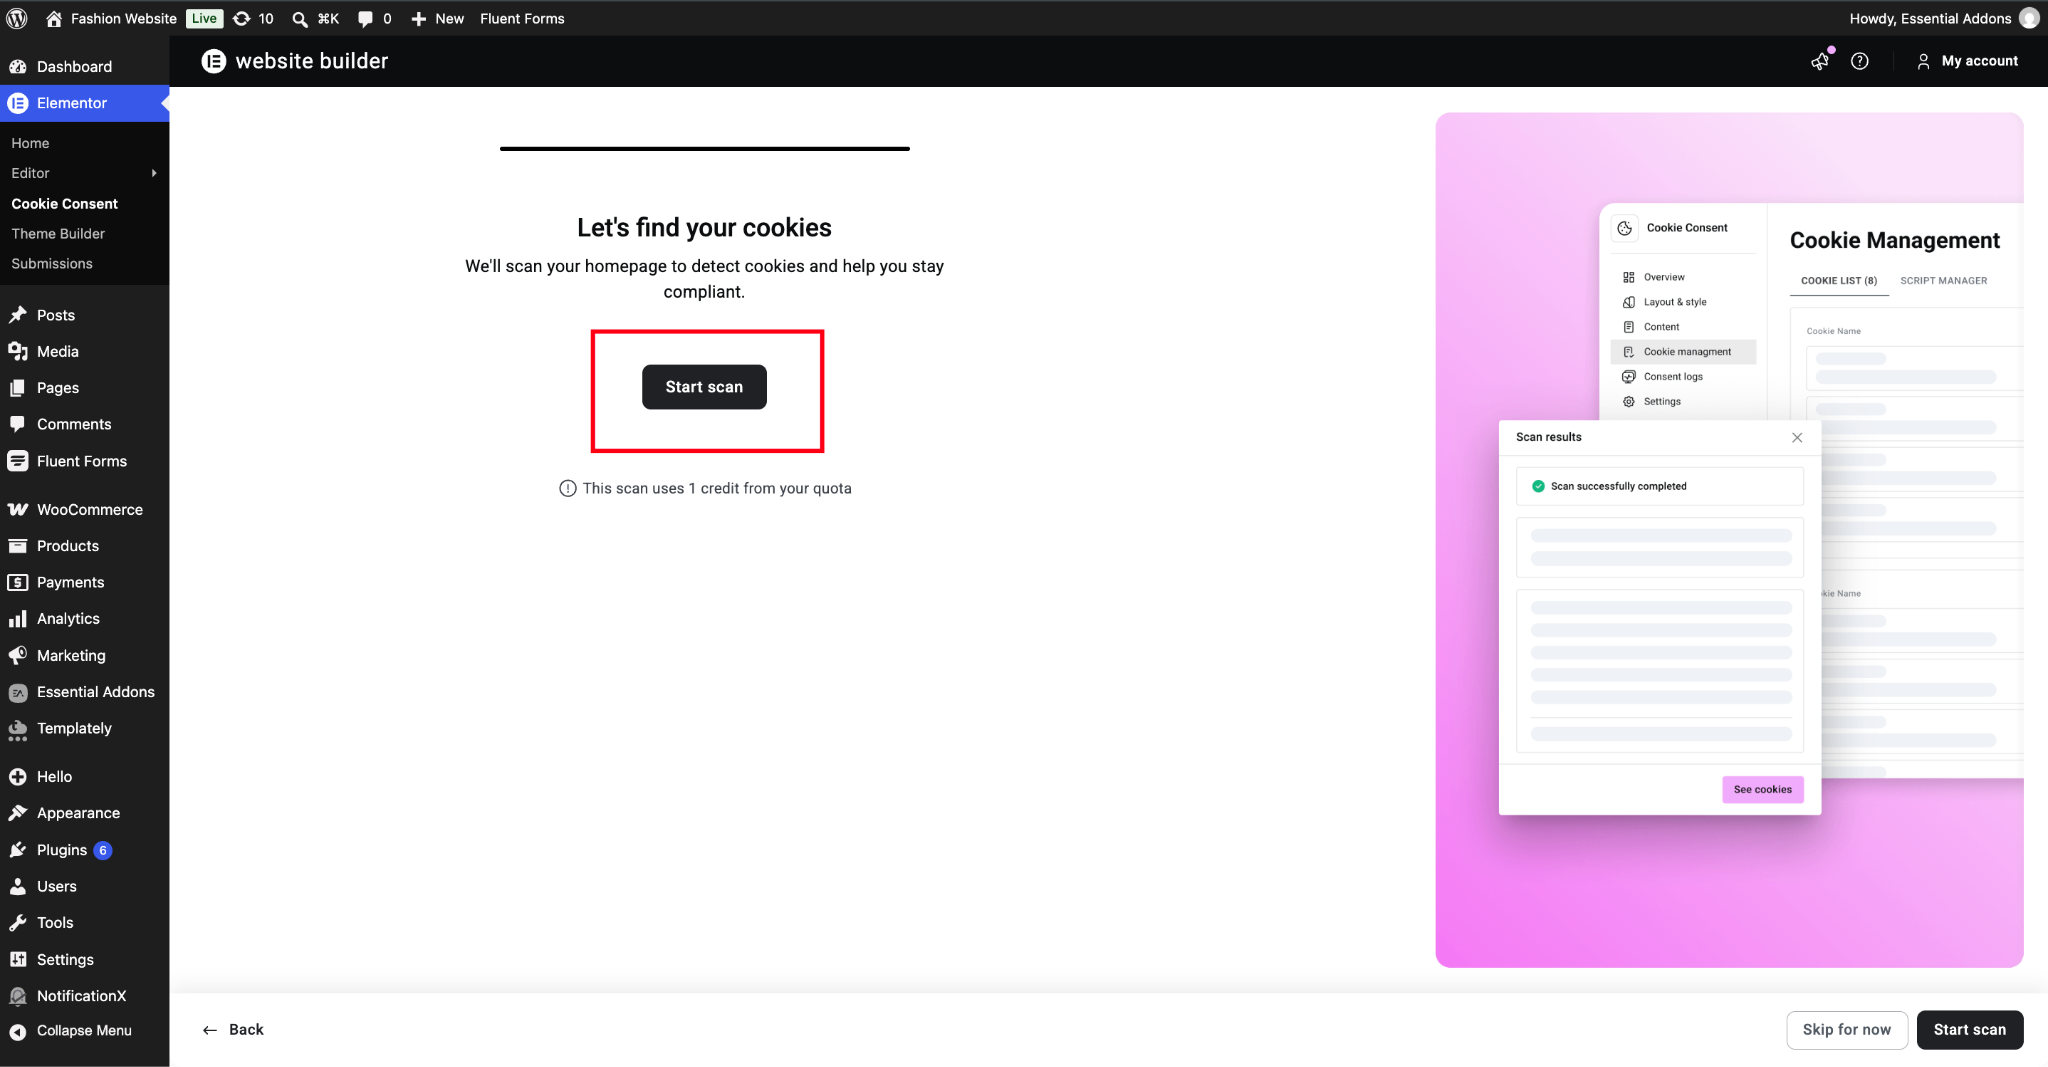Click the Pages icon in sidebar

point(18,388)
